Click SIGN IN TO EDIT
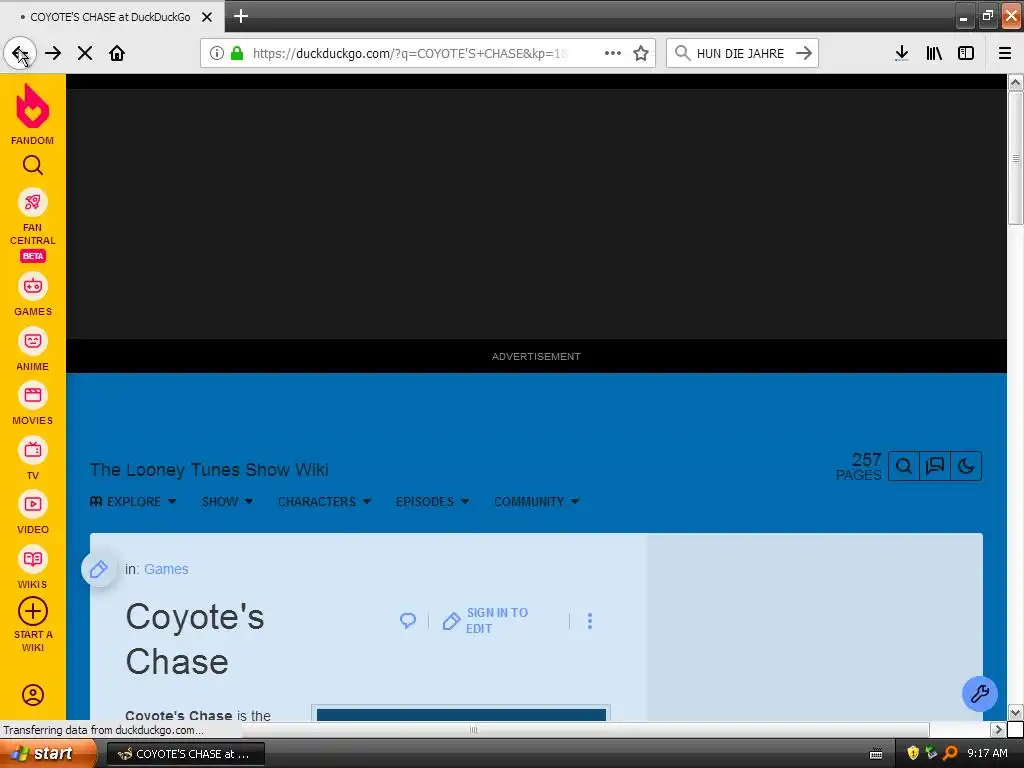Viewport: 1024px width, 768px height. coord(486,620)
